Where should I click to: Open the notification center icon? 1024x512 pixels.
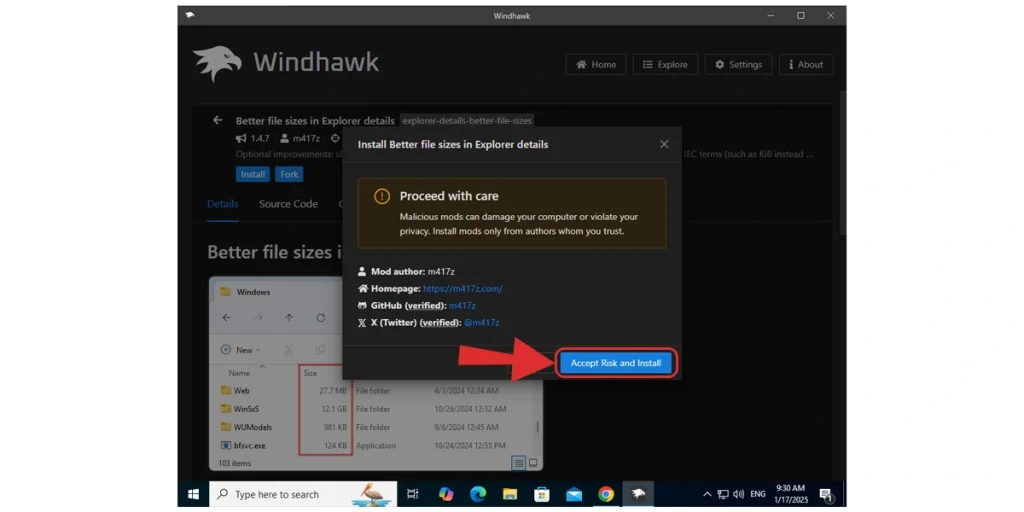coord(825,494)
